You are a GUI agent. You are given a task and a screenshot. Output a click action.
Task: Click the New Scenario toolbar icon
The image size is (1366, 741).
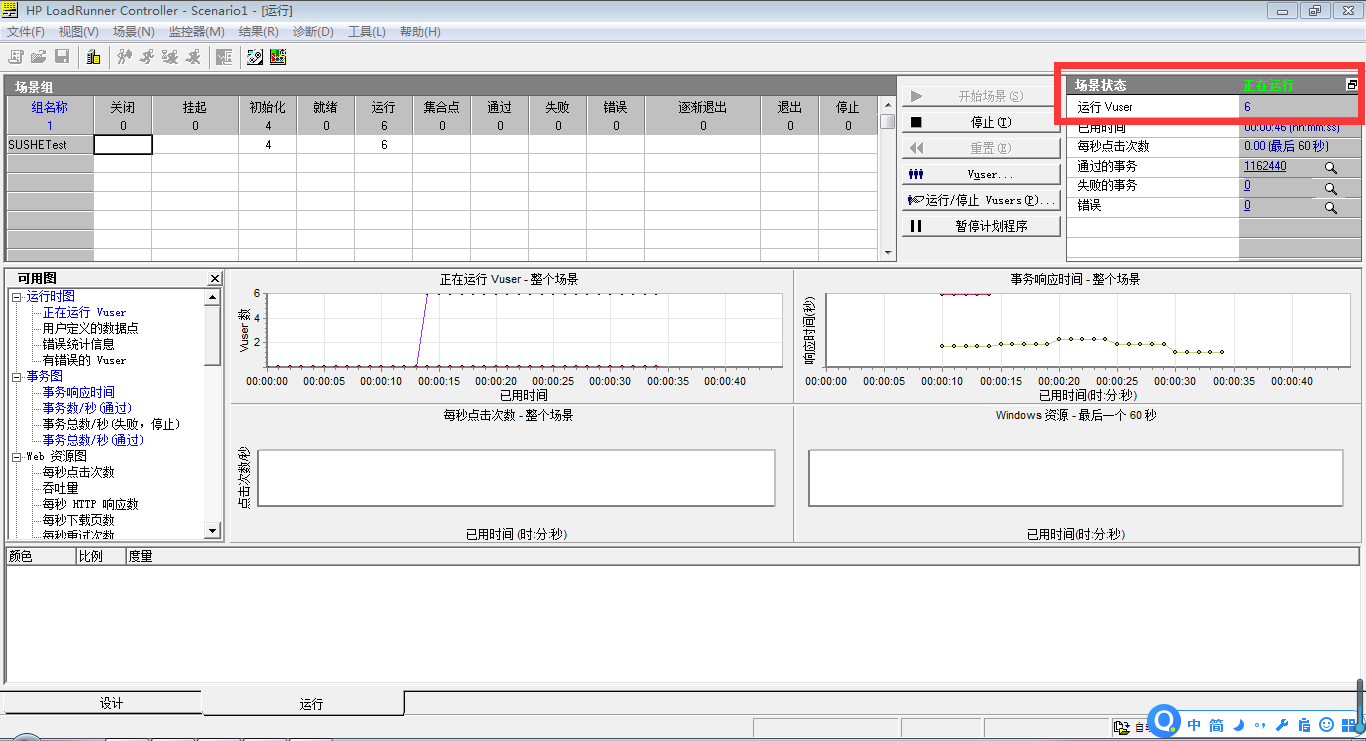pos(16,57)
